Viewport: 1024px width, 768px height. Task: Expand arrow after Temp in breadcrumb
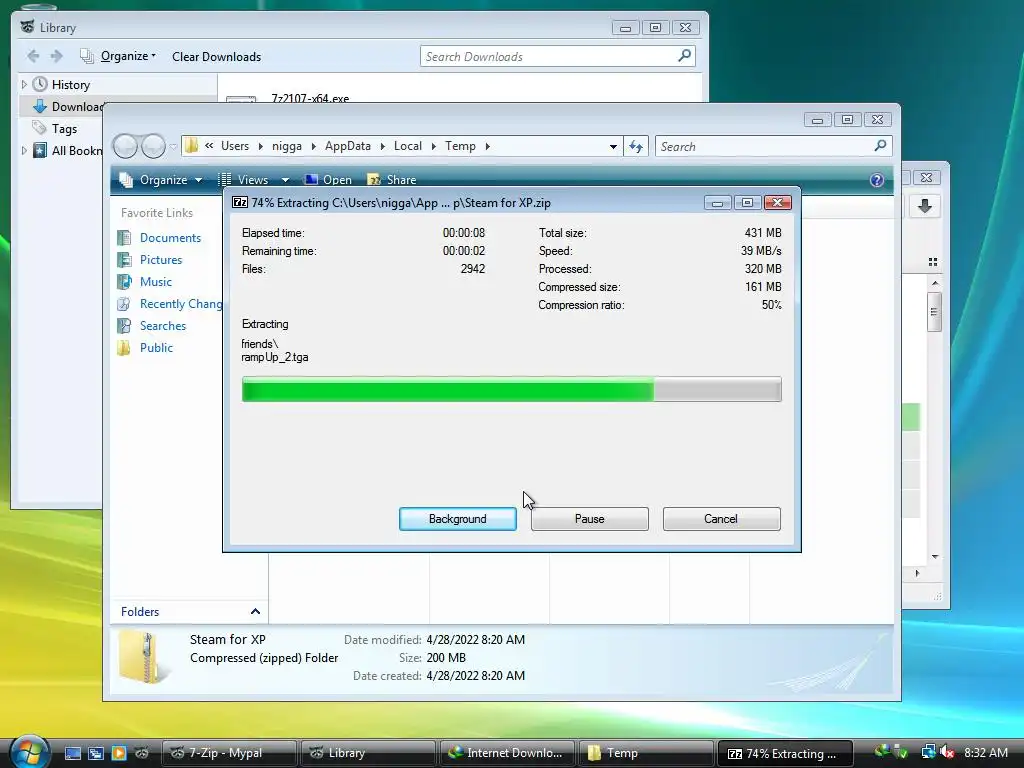(x=487, y=146)
